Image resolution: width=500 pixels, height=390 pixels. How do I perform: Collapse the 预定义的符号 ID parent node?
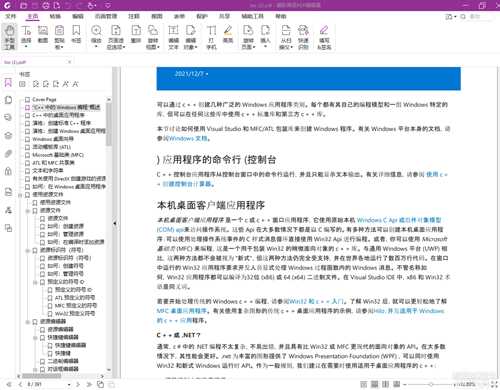coord(35,282)
